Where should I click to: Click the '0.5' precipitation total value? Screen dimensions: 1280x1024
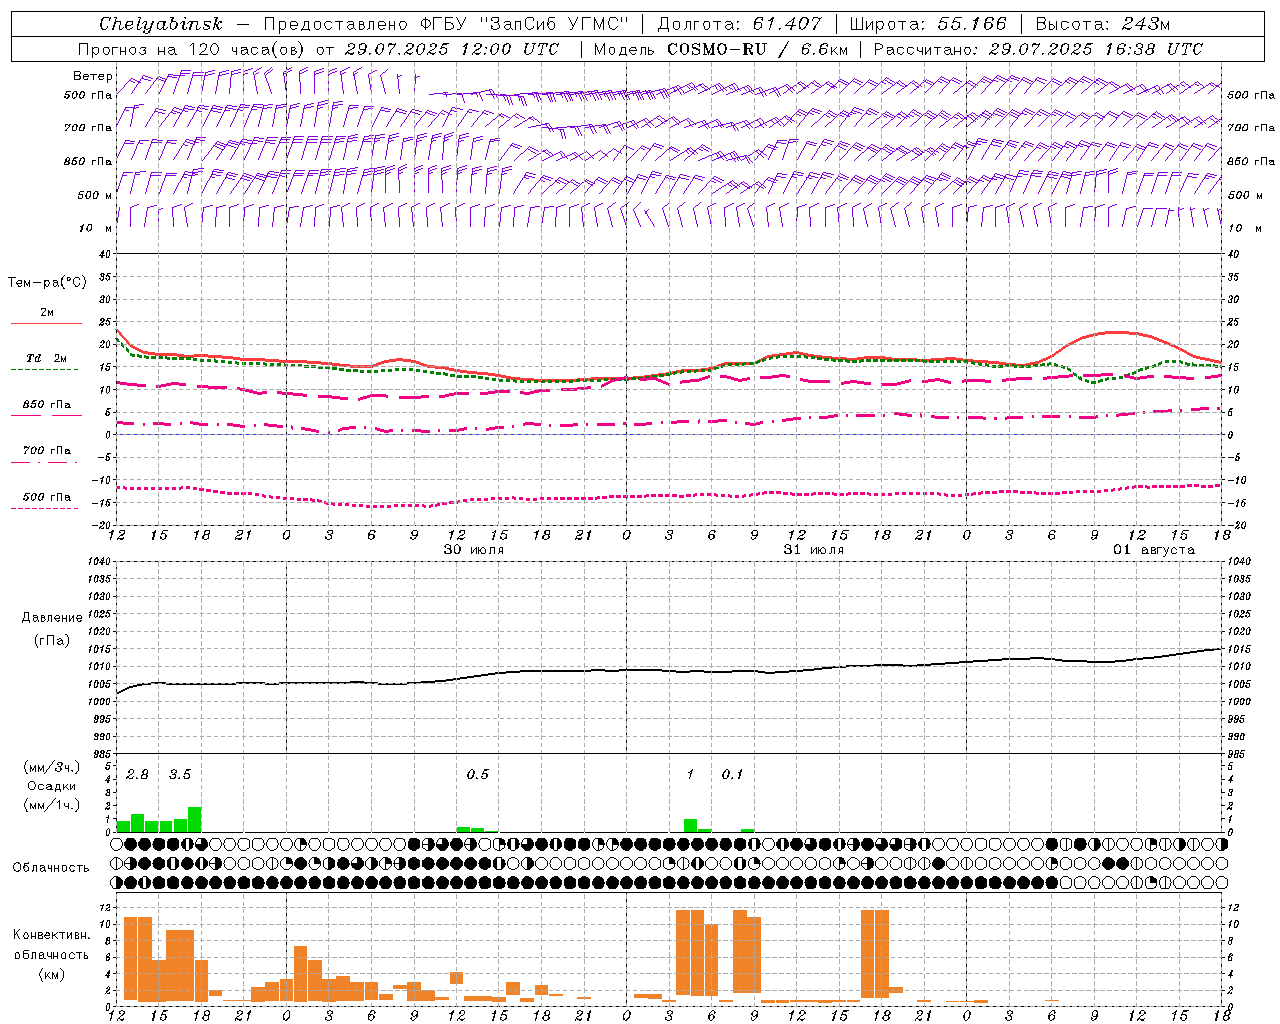tap(477, 774)
